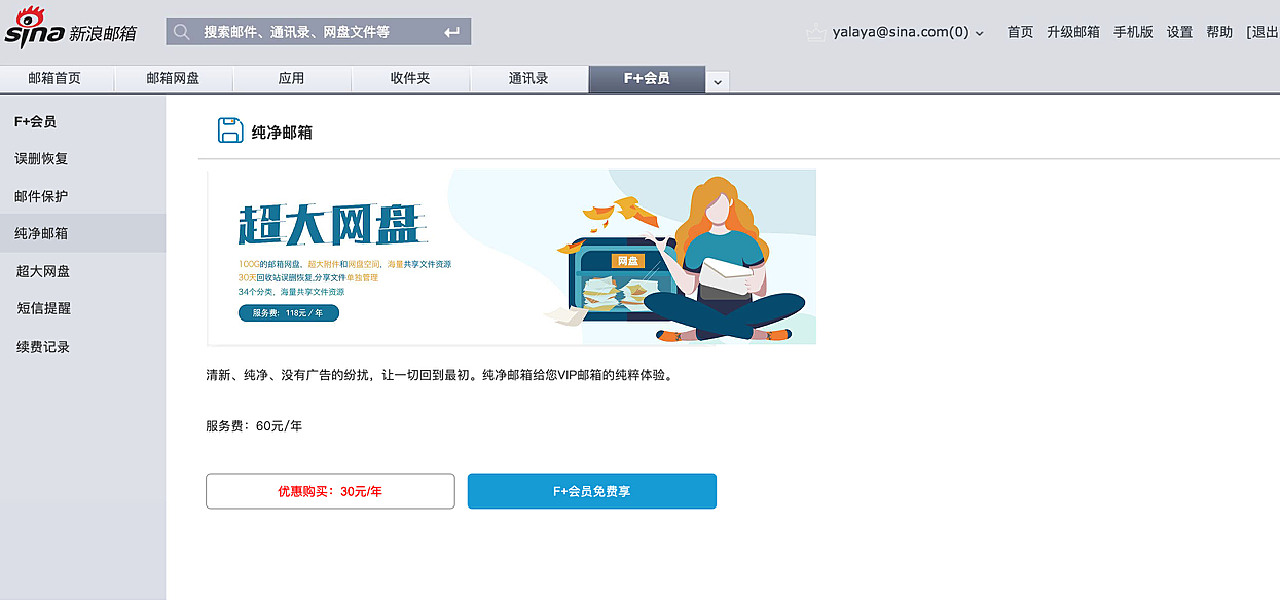Screen dimensions: 1280x601
Task: Switch to the 邮箱首页 tab
Action: pos(55,78)
